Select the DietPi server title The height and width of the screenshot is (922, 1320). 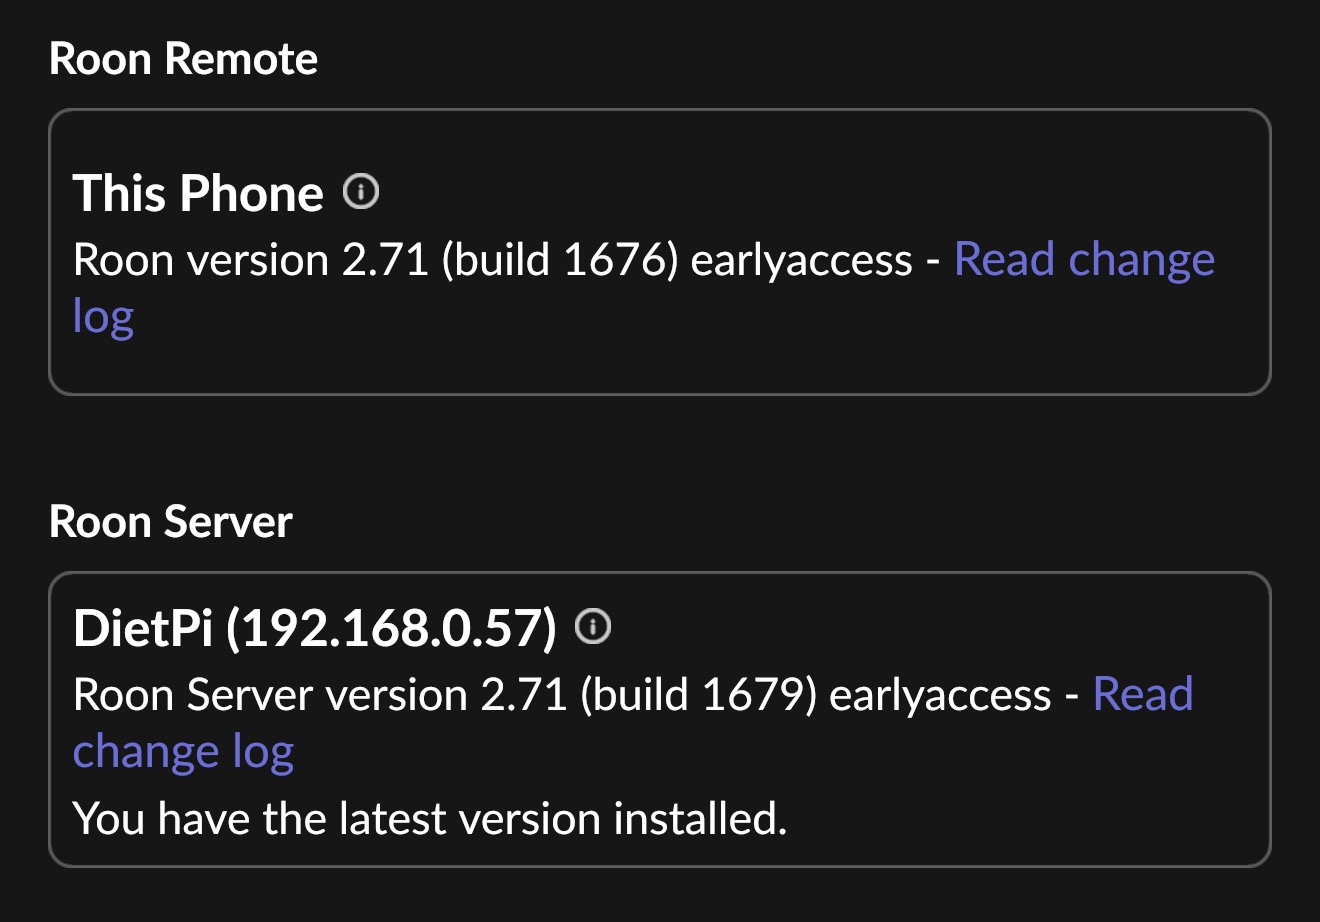pyautogui.click(x=314, y=628)
